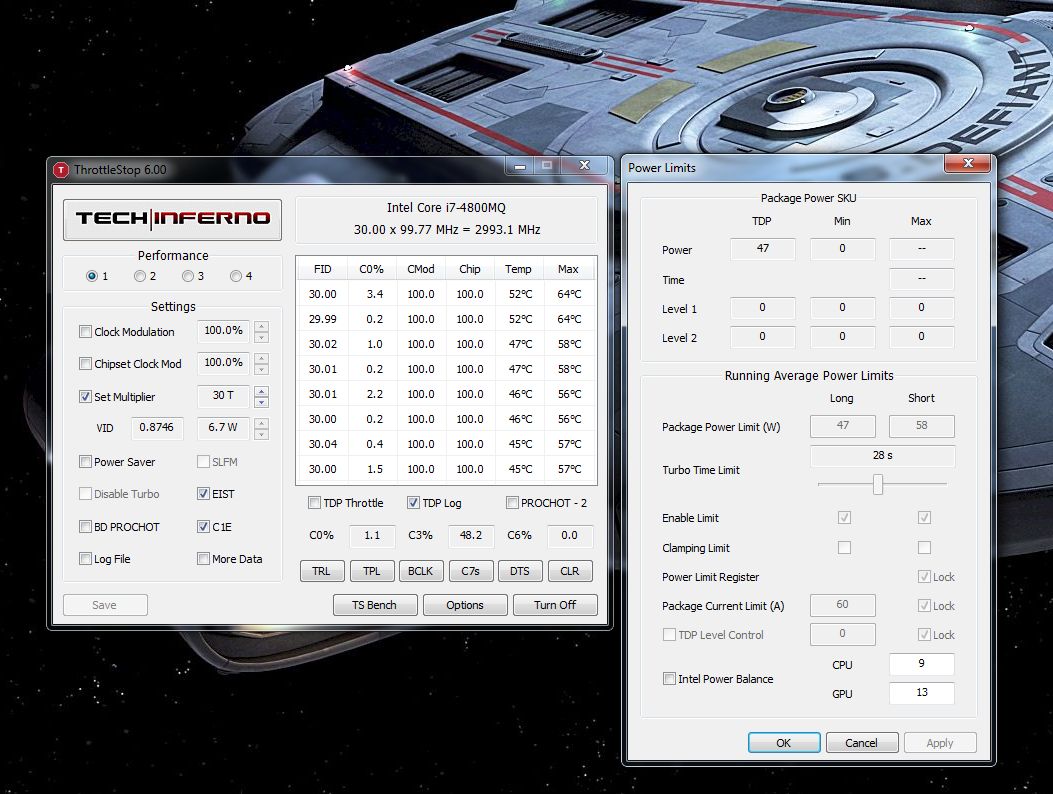
Task: Click VID power down arrow
Action: (x=262, y=434)
